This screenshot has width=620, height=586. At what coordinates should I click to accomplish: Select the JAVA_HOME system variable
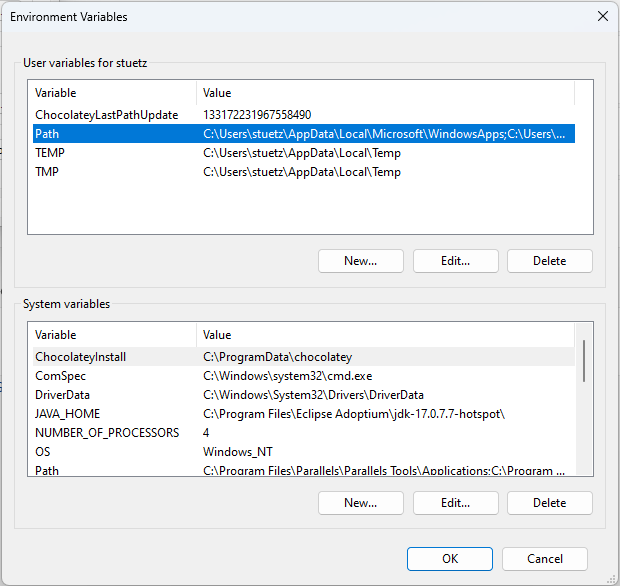[x=304, y=414]
